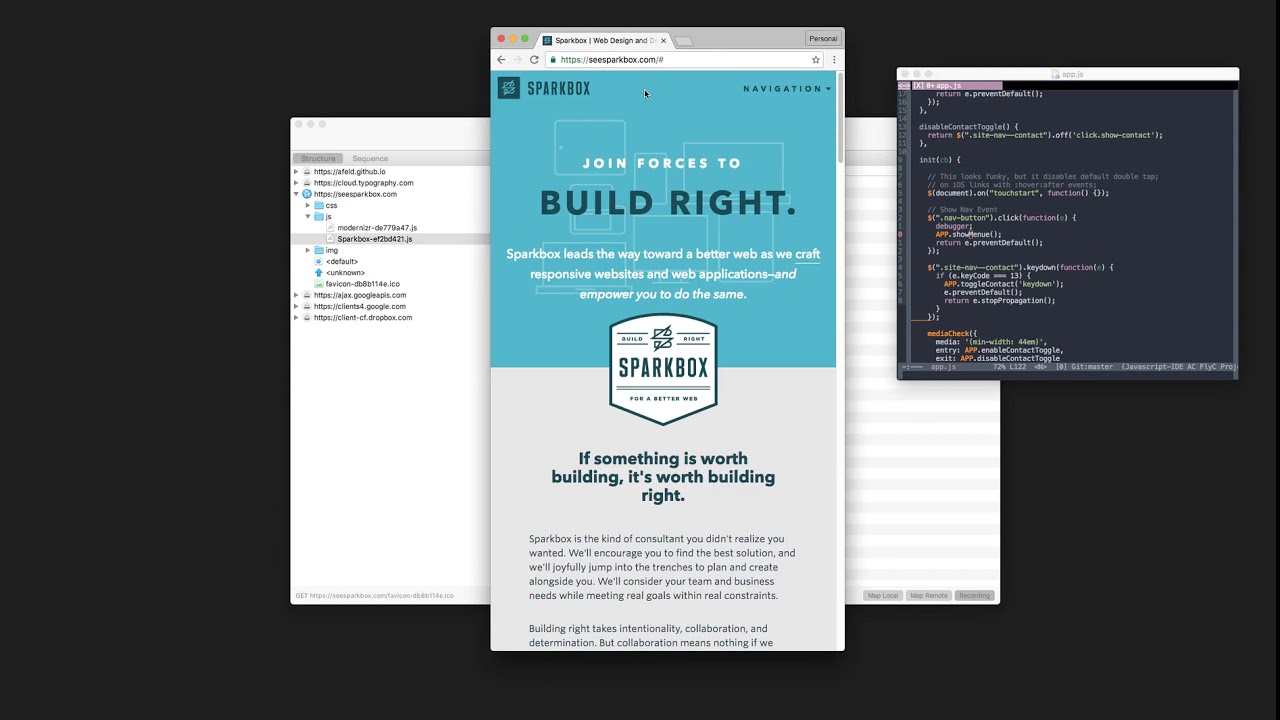Open the NAVIGATION dropdown menu
1280x720 pixels.
787,89
